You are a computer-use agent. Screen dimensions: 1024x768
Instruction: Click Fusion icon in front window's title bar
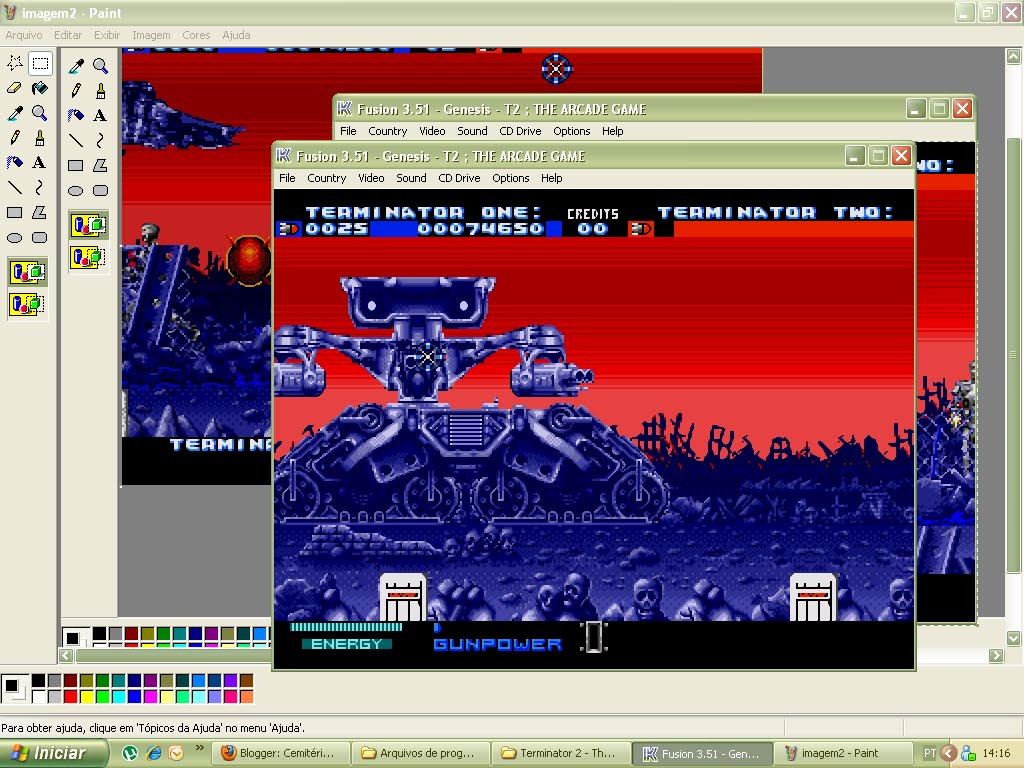coord(283,155)
